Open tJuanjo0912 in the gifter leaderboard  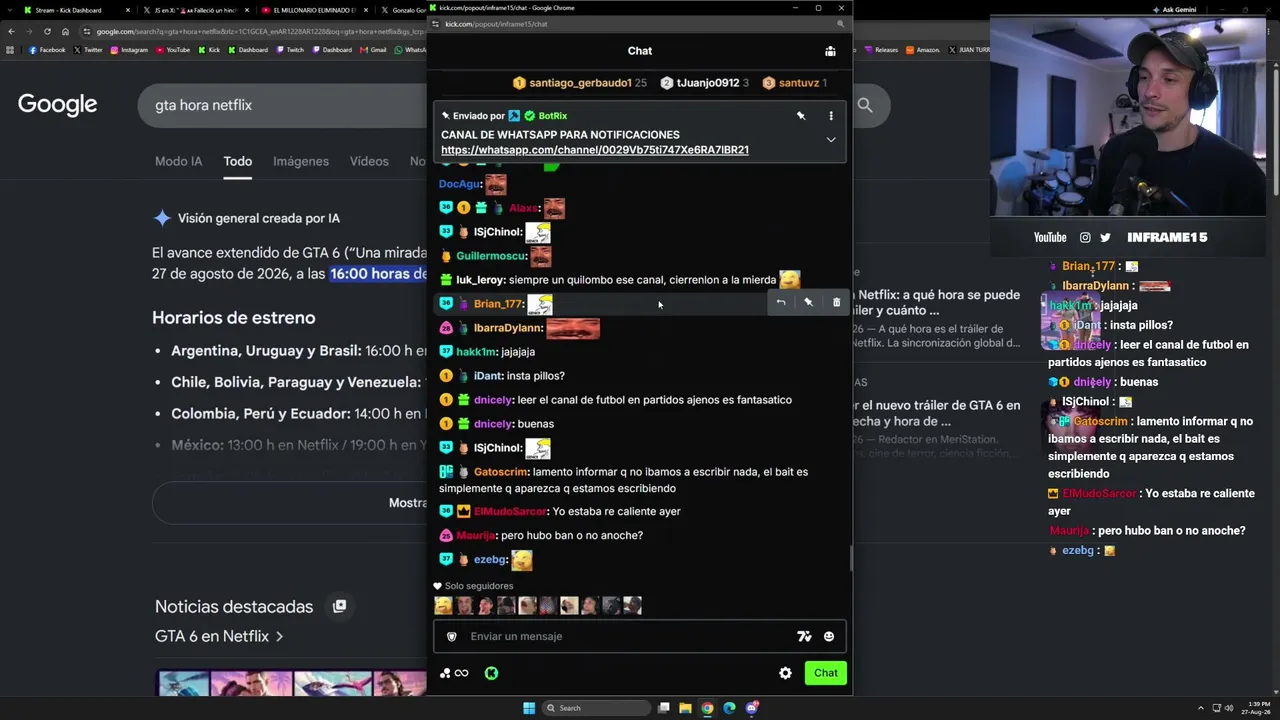705,83
